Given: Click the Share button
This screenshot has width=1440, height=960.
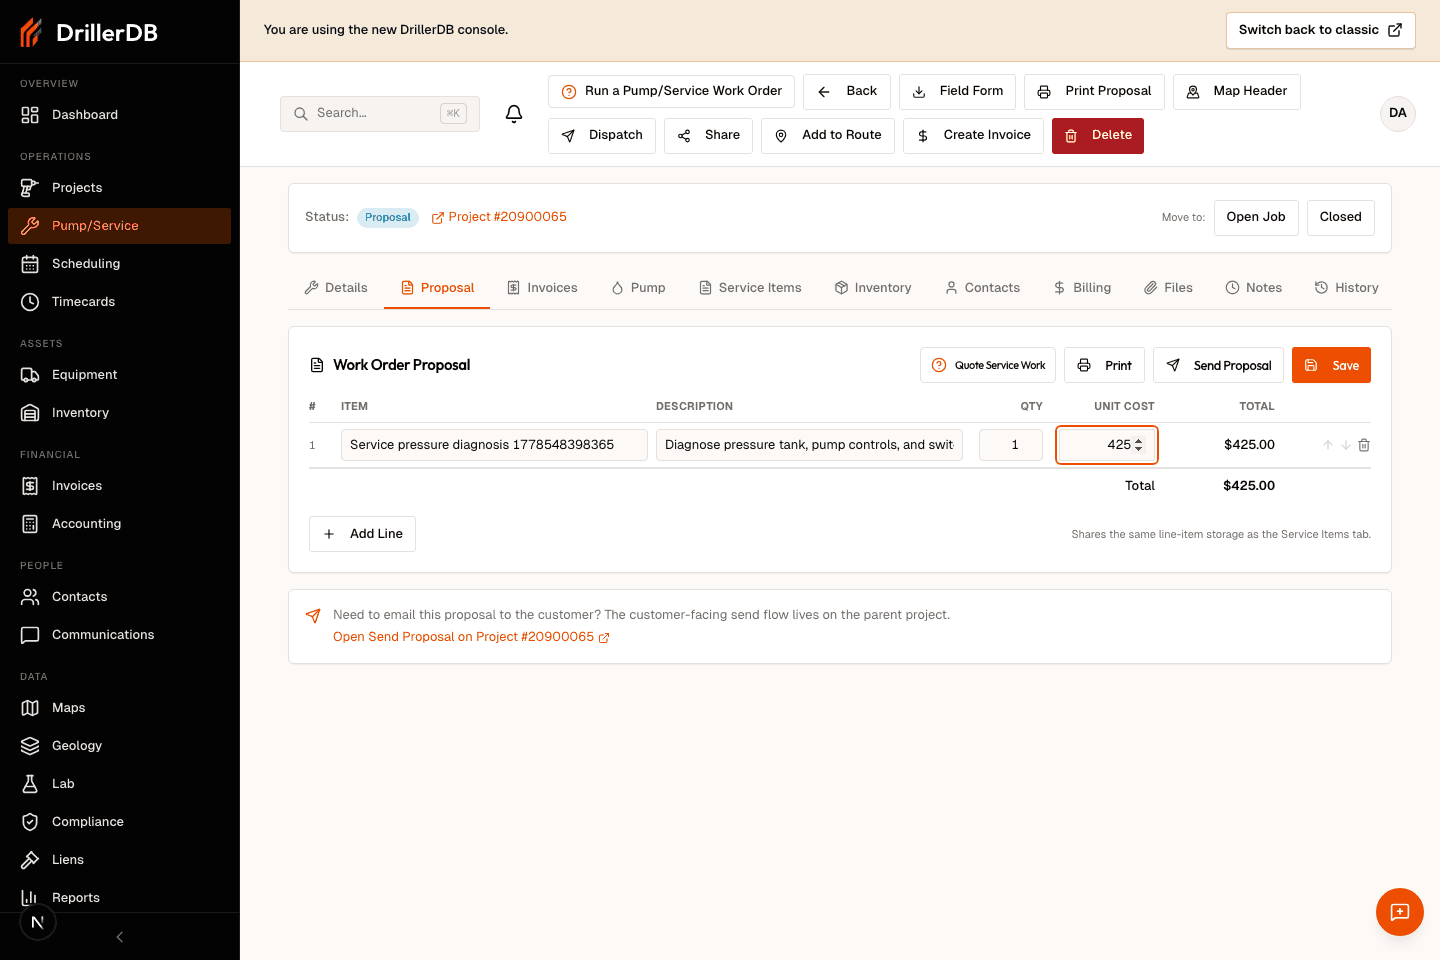Looking at the screenshot, I should 708,135.
